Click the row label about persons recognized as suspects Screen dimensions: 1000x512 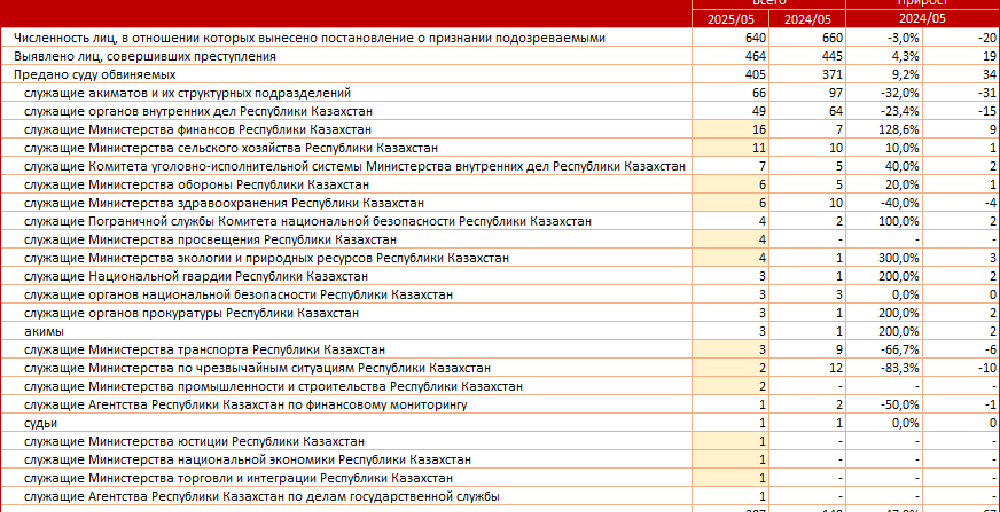tap(309, 38)
